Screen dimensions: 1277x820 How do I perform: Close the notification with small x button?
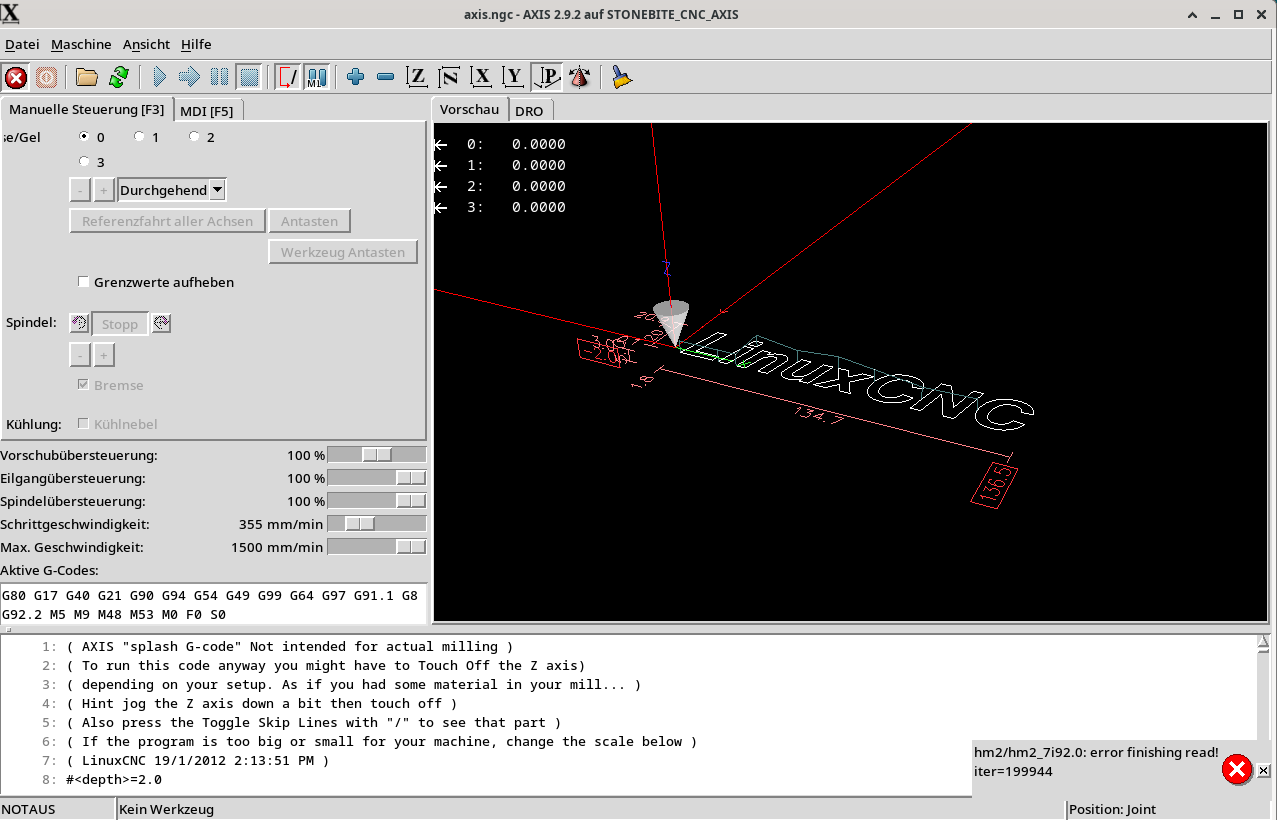[1264, 770]
